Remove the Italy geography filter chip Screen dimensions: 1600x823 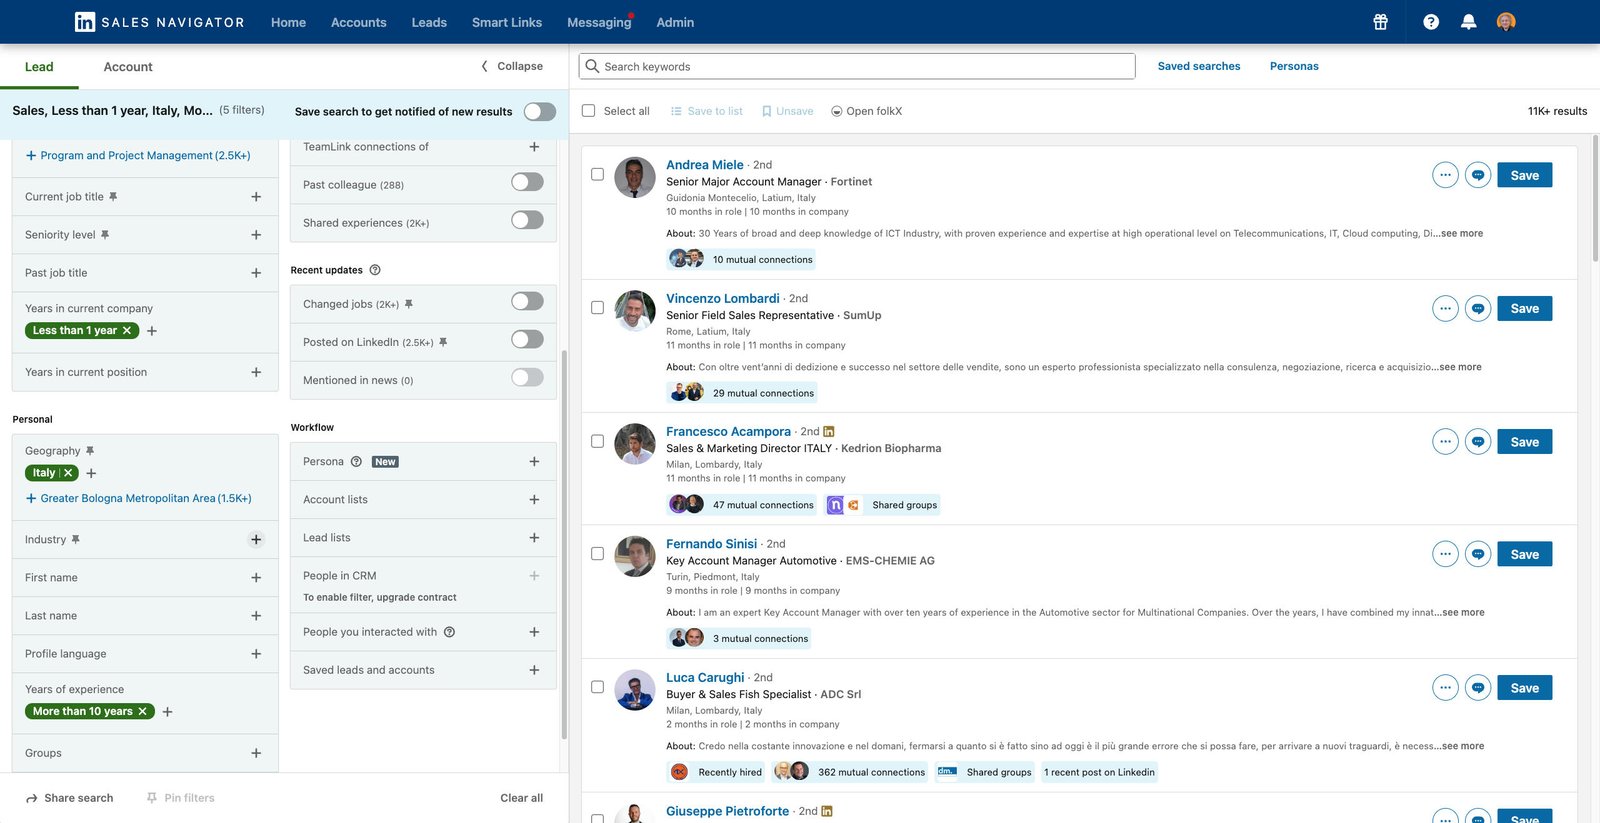[69, 473]
